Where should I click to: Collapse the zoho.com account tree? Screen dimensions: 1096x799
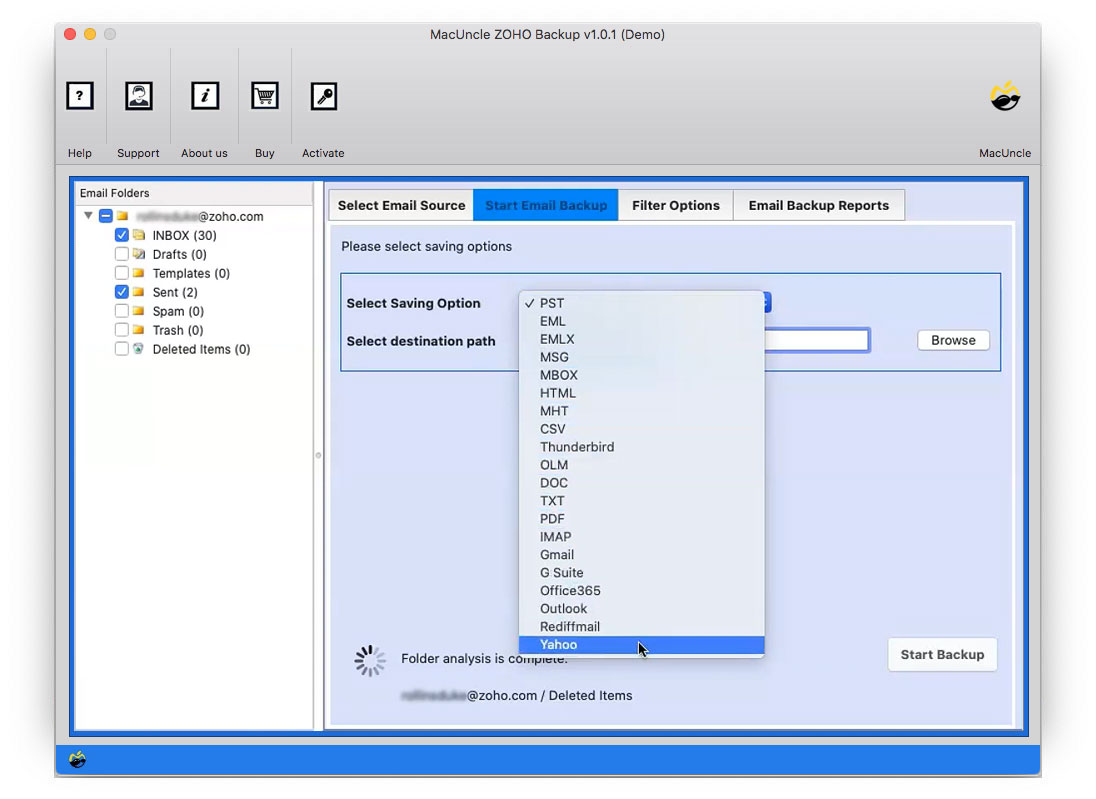click(x=88, y=215)
